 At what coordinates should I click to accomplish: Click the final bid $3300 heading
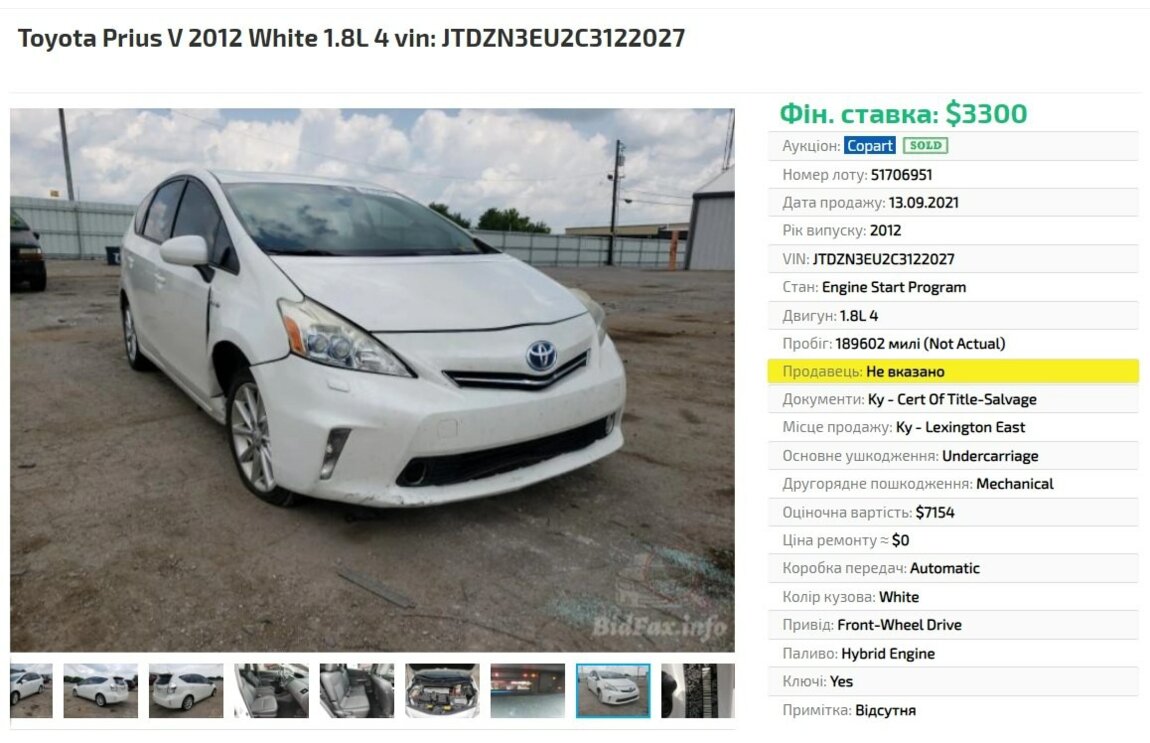pos(903,114)
